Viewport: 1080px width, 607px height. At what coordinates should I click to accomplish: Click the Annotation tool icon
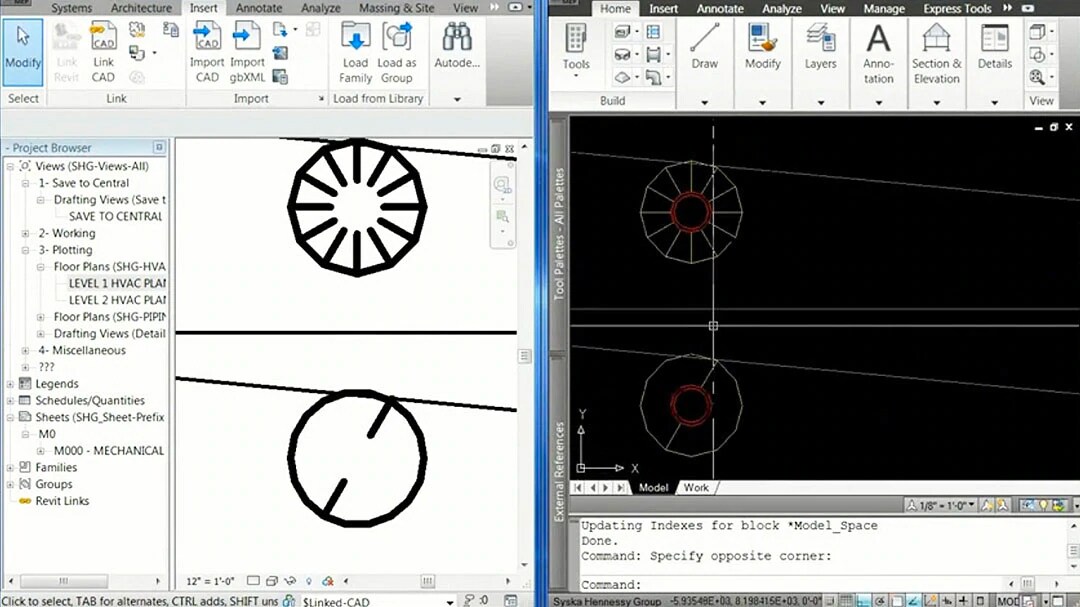878,42
